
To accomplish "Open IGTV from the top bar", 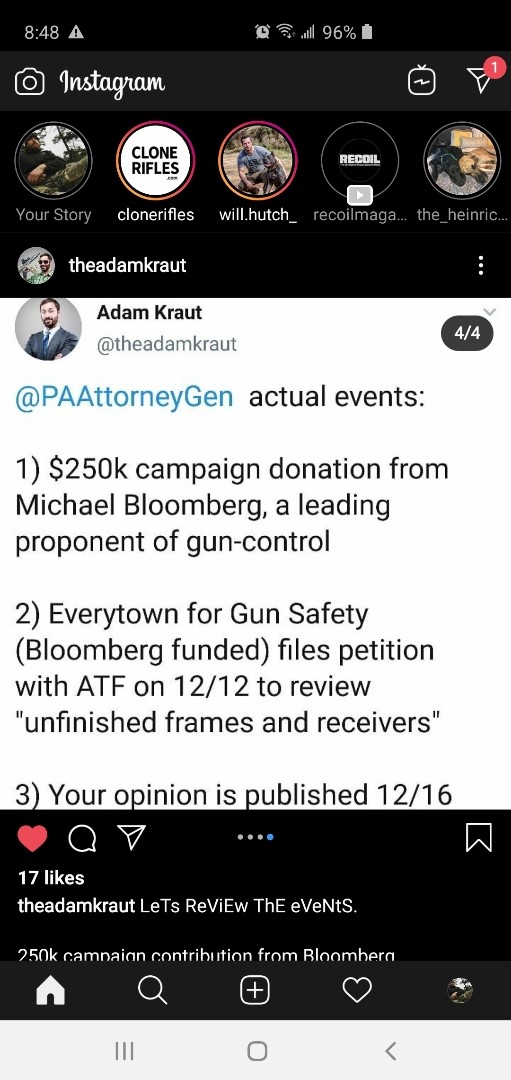I will pos(421,81).
